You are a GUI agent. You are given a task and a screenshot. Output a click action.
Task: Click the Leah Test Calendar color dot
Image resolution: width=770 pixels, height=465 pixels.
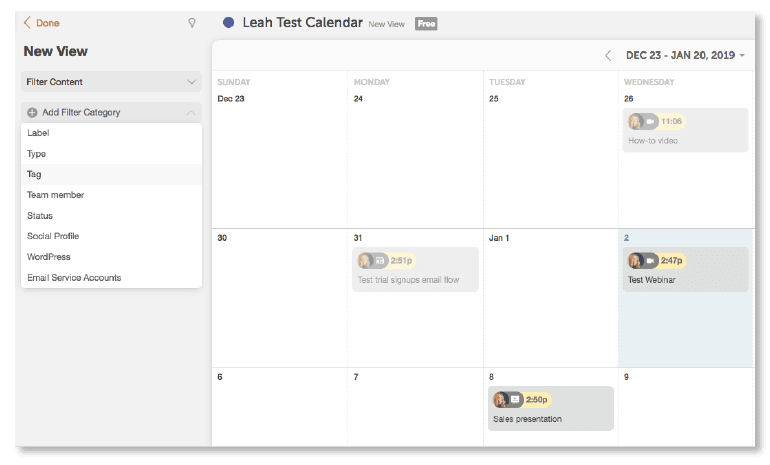[x=229, y=22]
